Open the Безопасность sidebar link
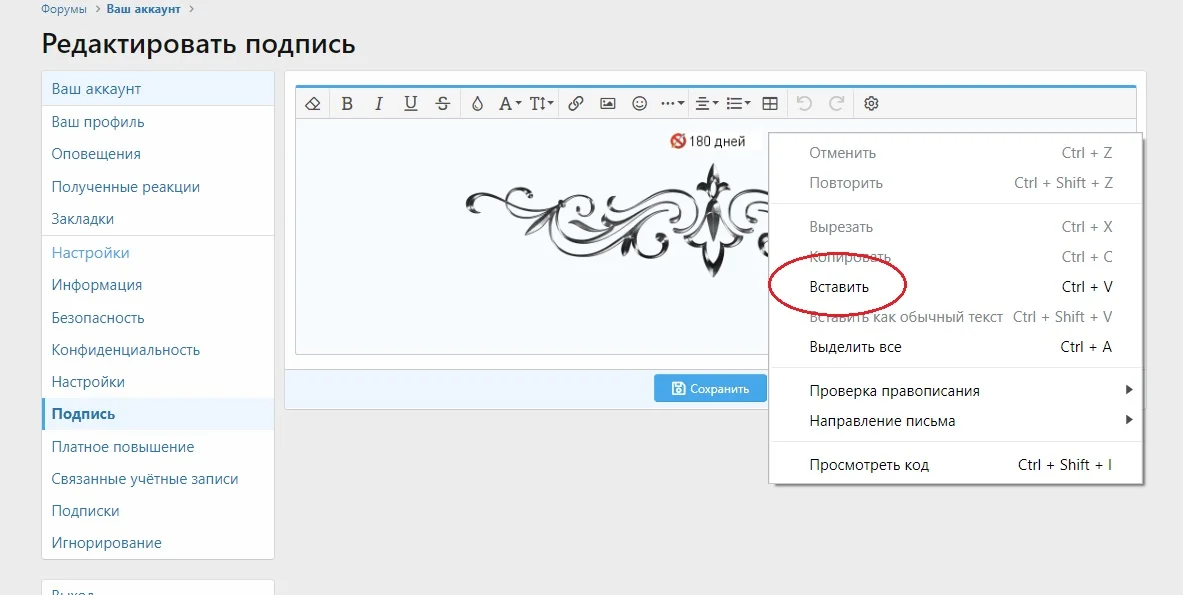Image resolution: width=1183 pixels, height=595 pixels. coord(98,318)
